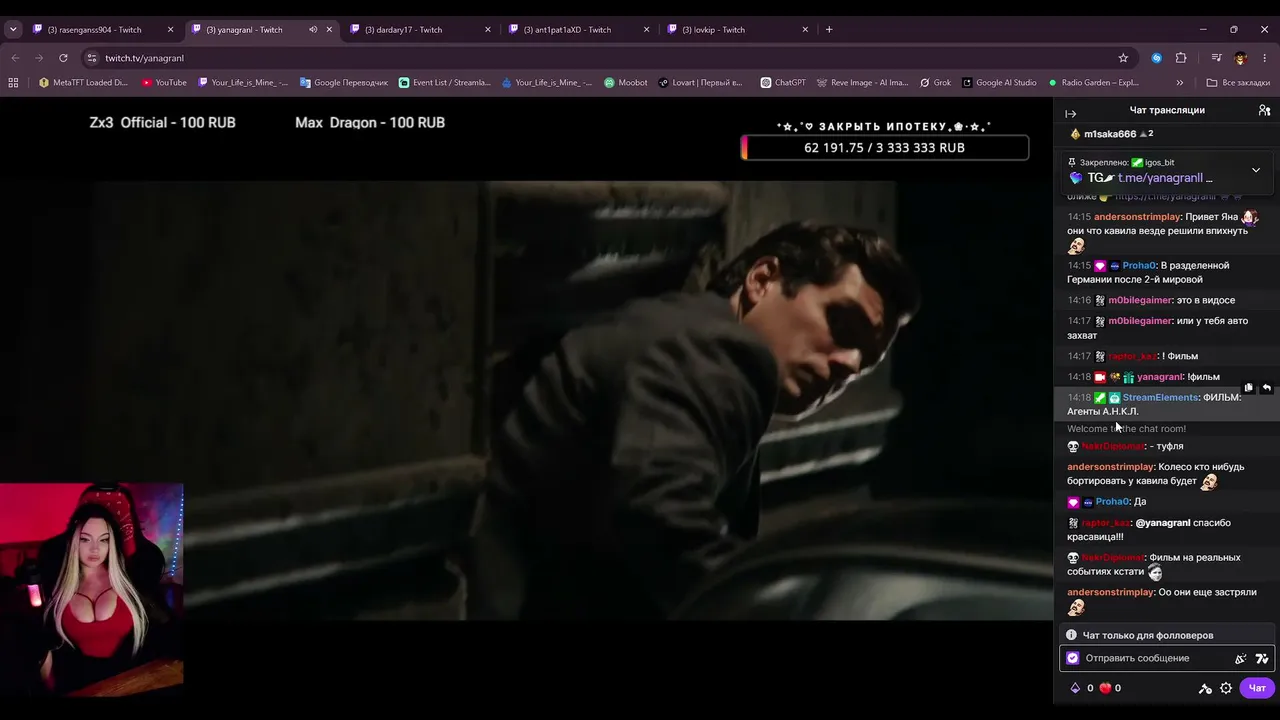Open Lovart bookmark
The width and height of the screenshot is (1280, 720).
(x=700, y=83)
